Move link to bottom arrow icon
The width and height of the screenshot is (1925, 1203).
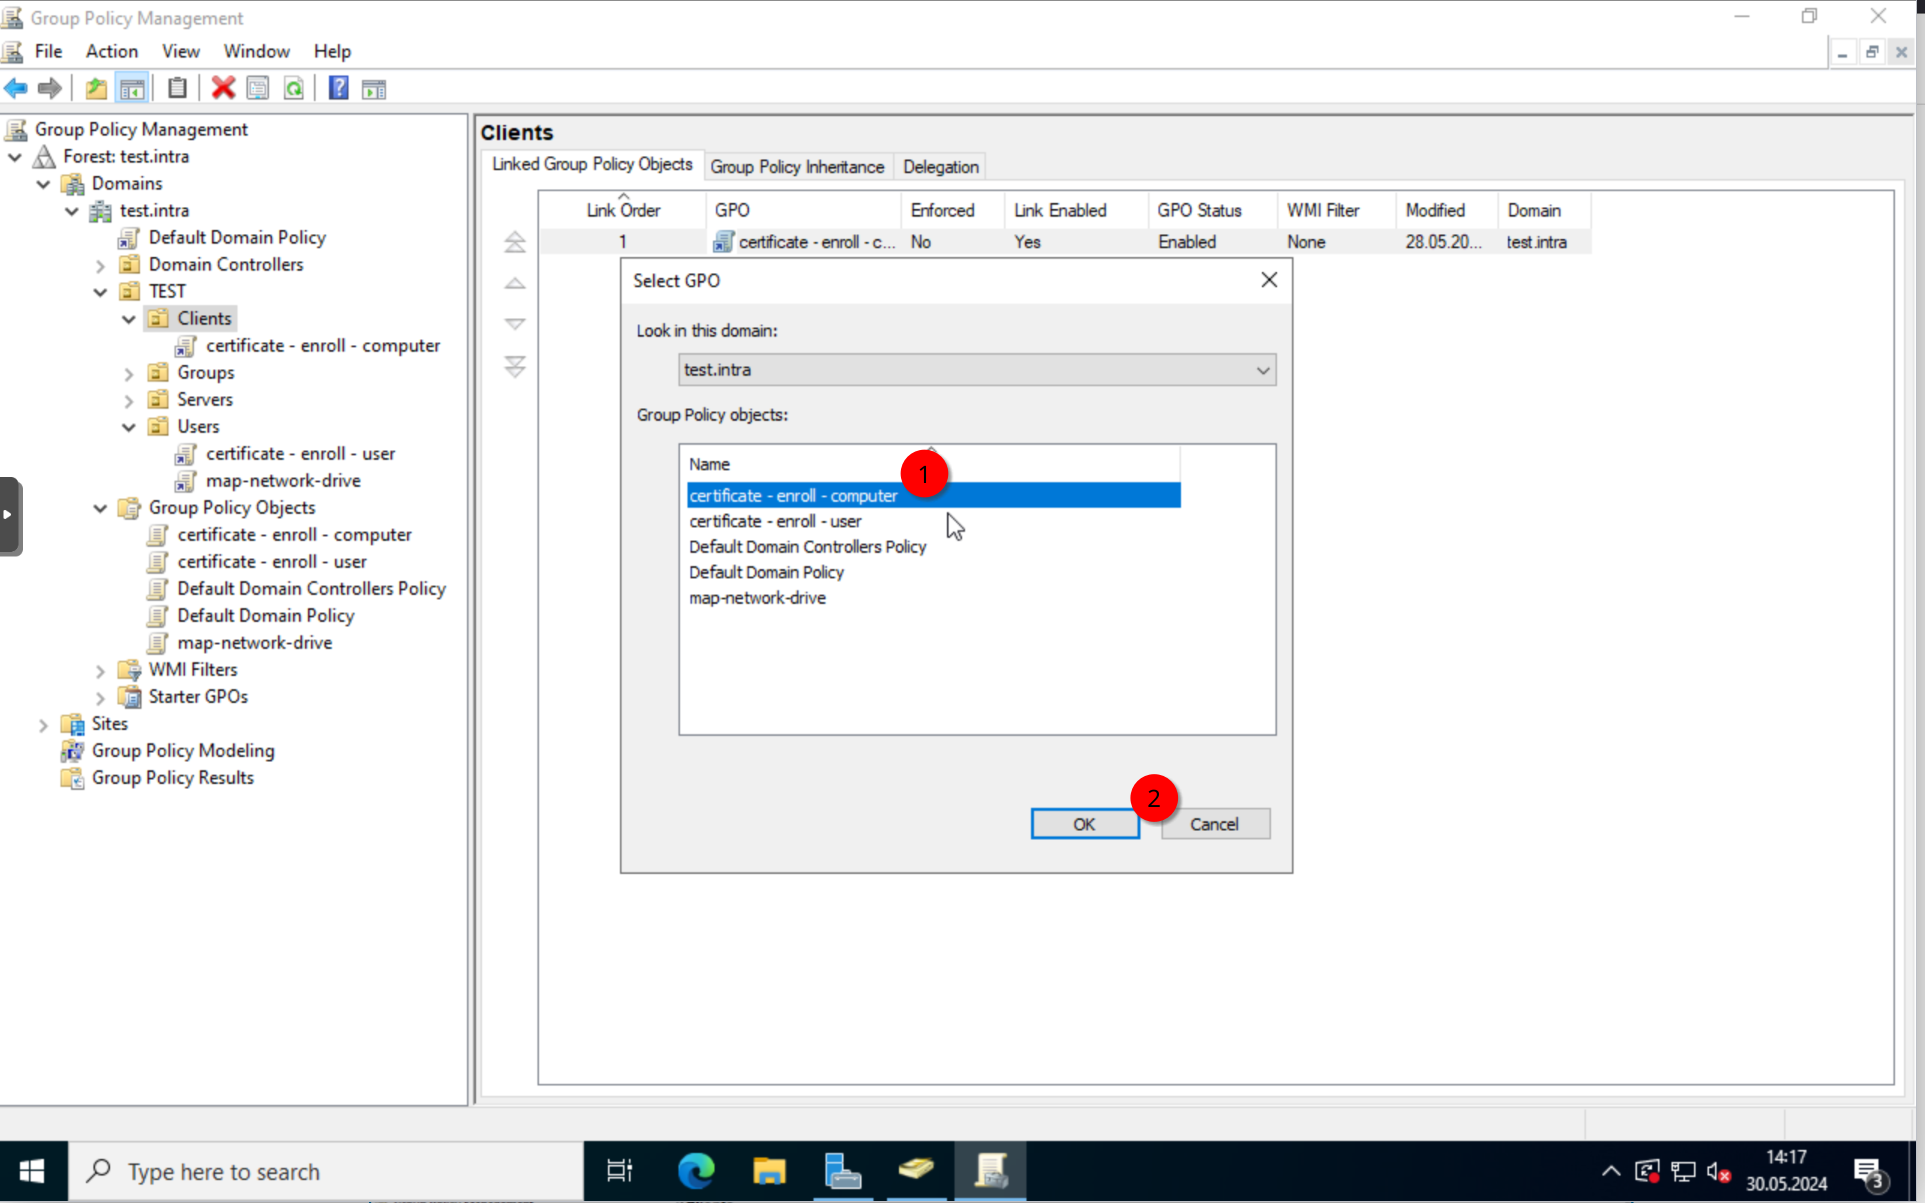pyautogui.click(x=514, y=366)
